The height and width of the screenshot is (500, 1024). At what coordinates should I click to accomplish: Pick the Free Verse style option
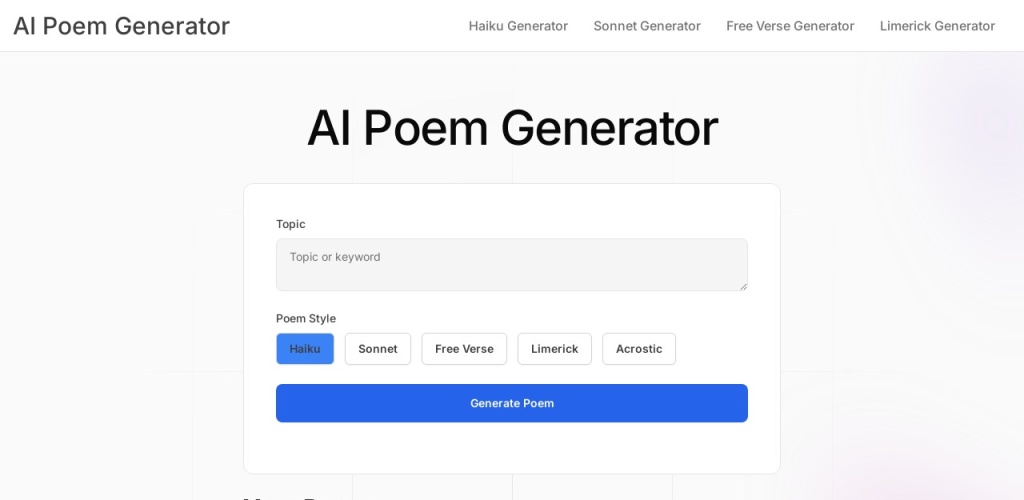(x=464, y=349)
